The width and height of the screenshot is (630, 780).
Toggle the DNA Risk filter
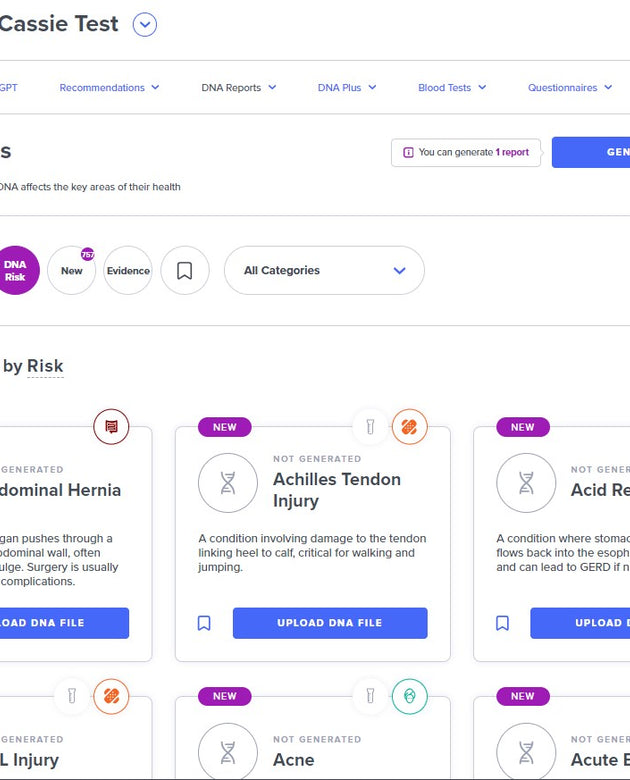click(15, 270)
